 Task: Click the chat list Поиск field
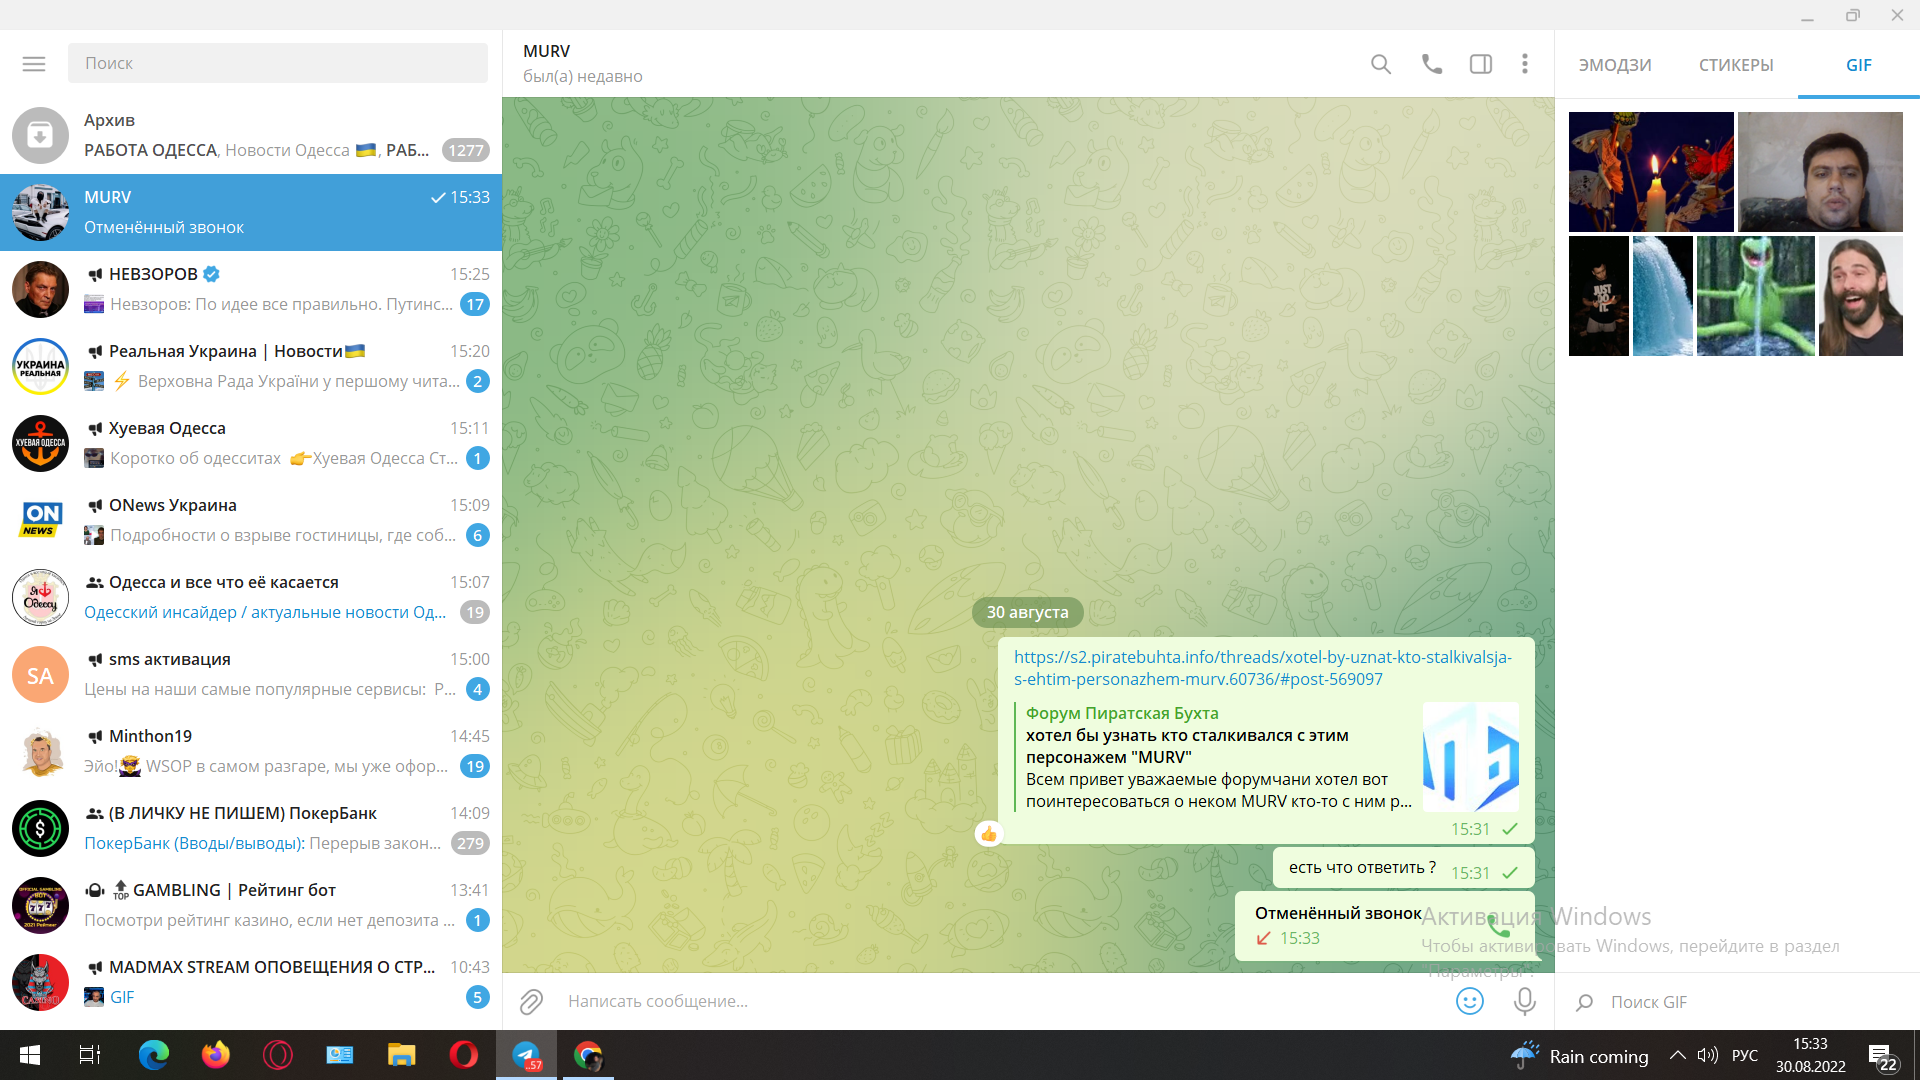(x=278, y=63)
